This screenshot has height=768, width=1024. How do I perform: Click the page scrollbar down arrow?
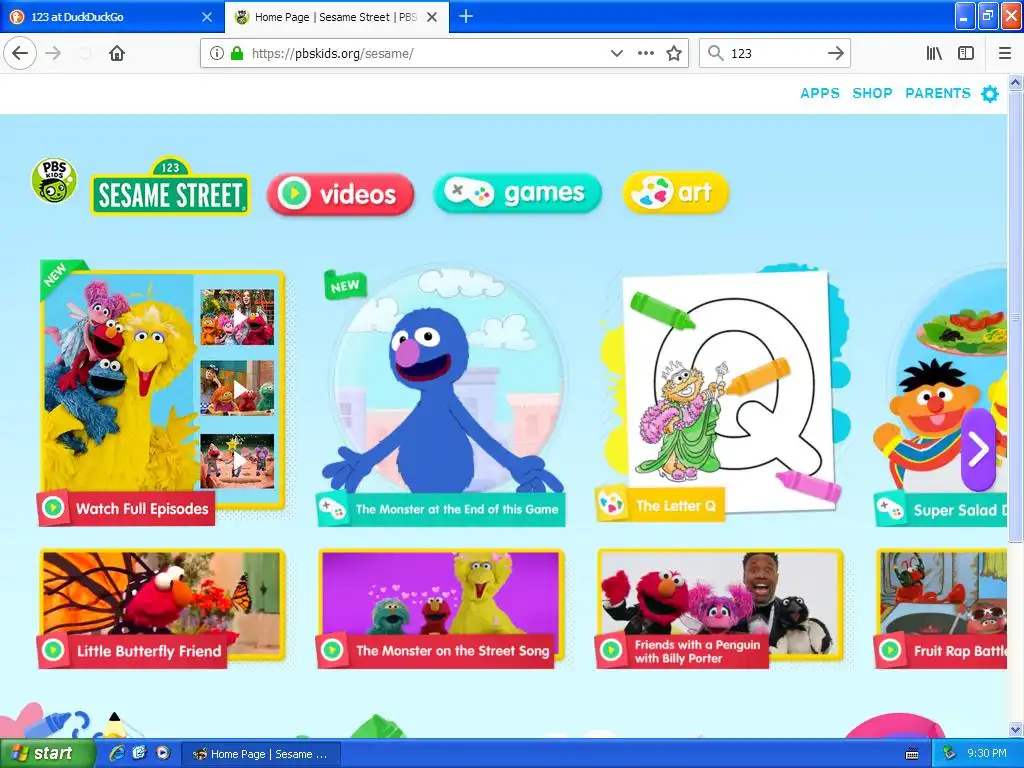coord(1016,729)
